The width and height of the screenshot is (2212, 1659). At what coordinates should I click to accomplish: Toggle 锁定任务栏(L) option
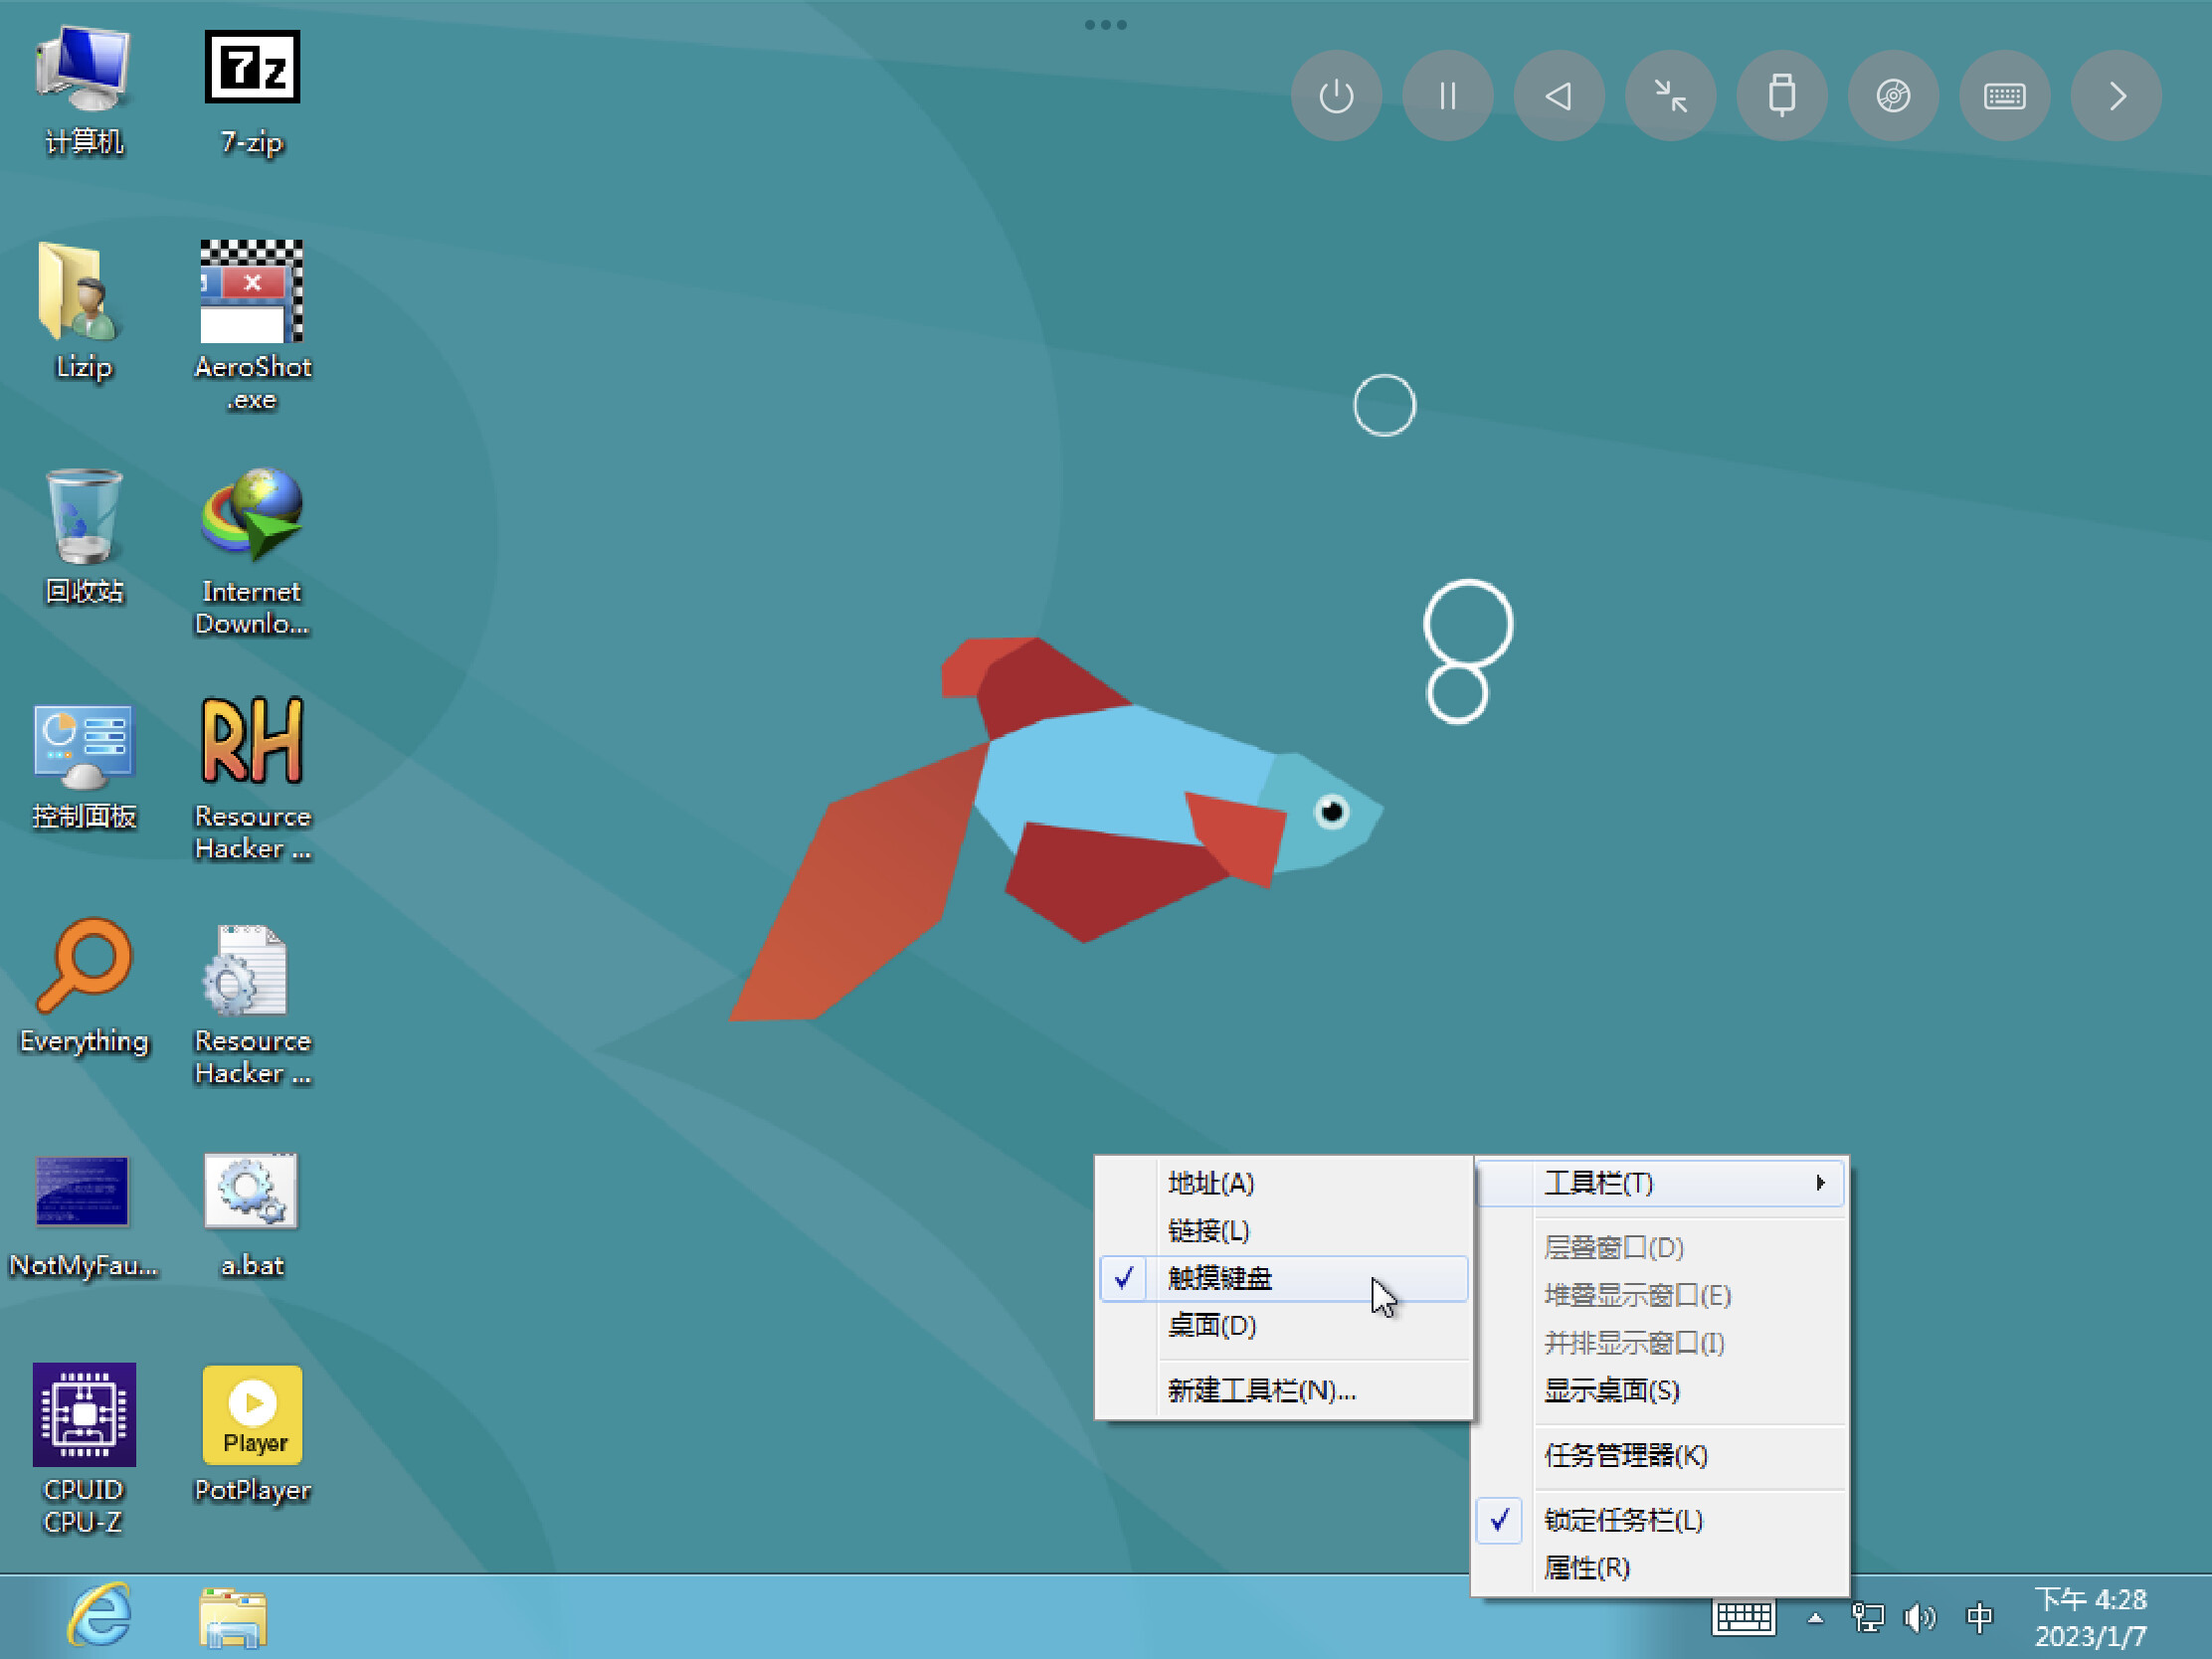pyautogui.click(x=1660, y=1520)
